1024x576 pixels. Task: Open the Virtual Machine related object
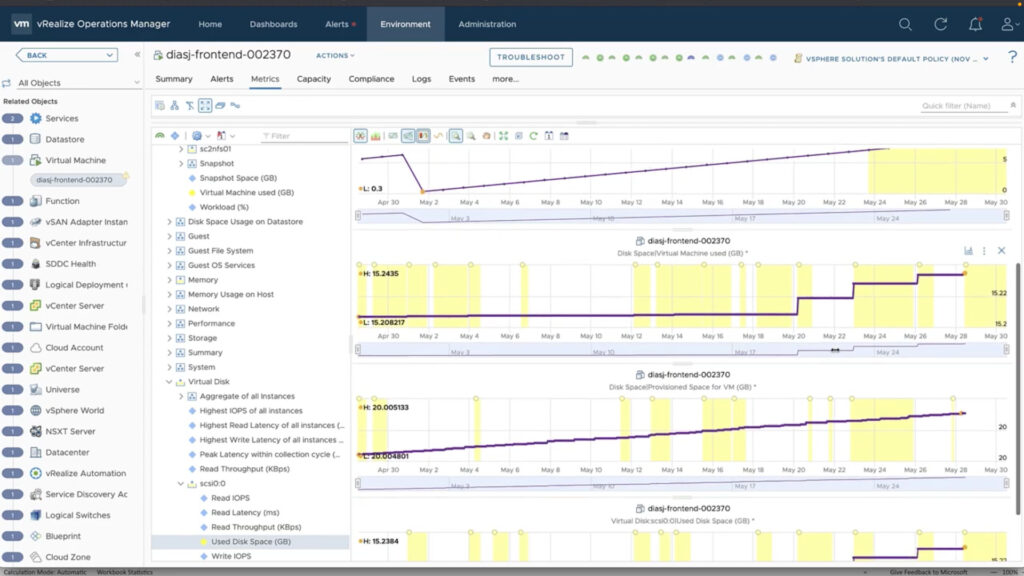pyautogui.click(x=75, y=160)
